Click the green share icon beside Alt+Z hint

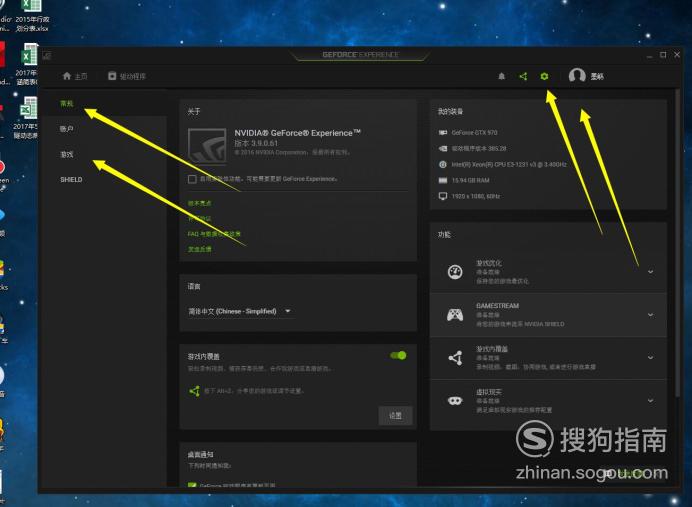click(194, 391)
